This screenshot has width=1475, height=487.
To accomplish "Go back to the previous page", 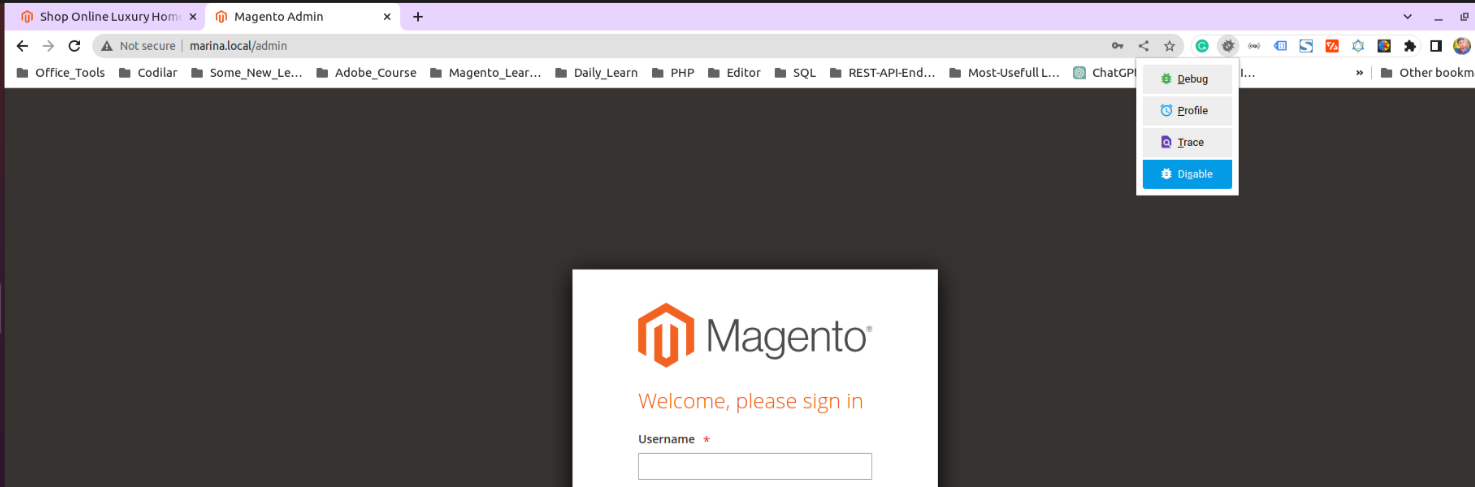I will (22, 46).
